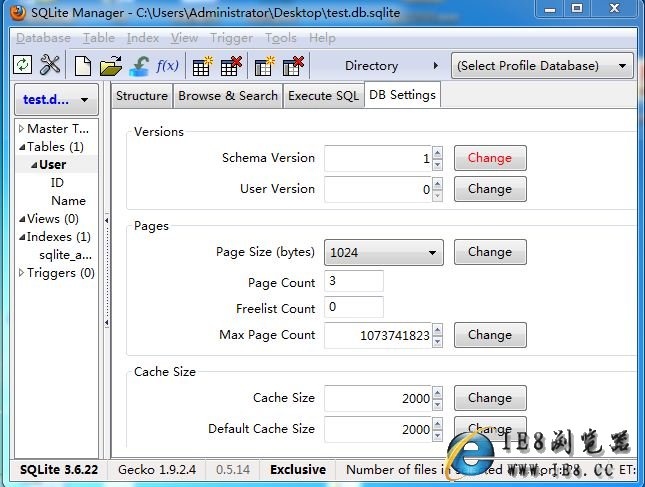This screenshot has height=487, width=645.
Task: Open the Database menu
Action: pyautogui.click(x=43, y=38)
